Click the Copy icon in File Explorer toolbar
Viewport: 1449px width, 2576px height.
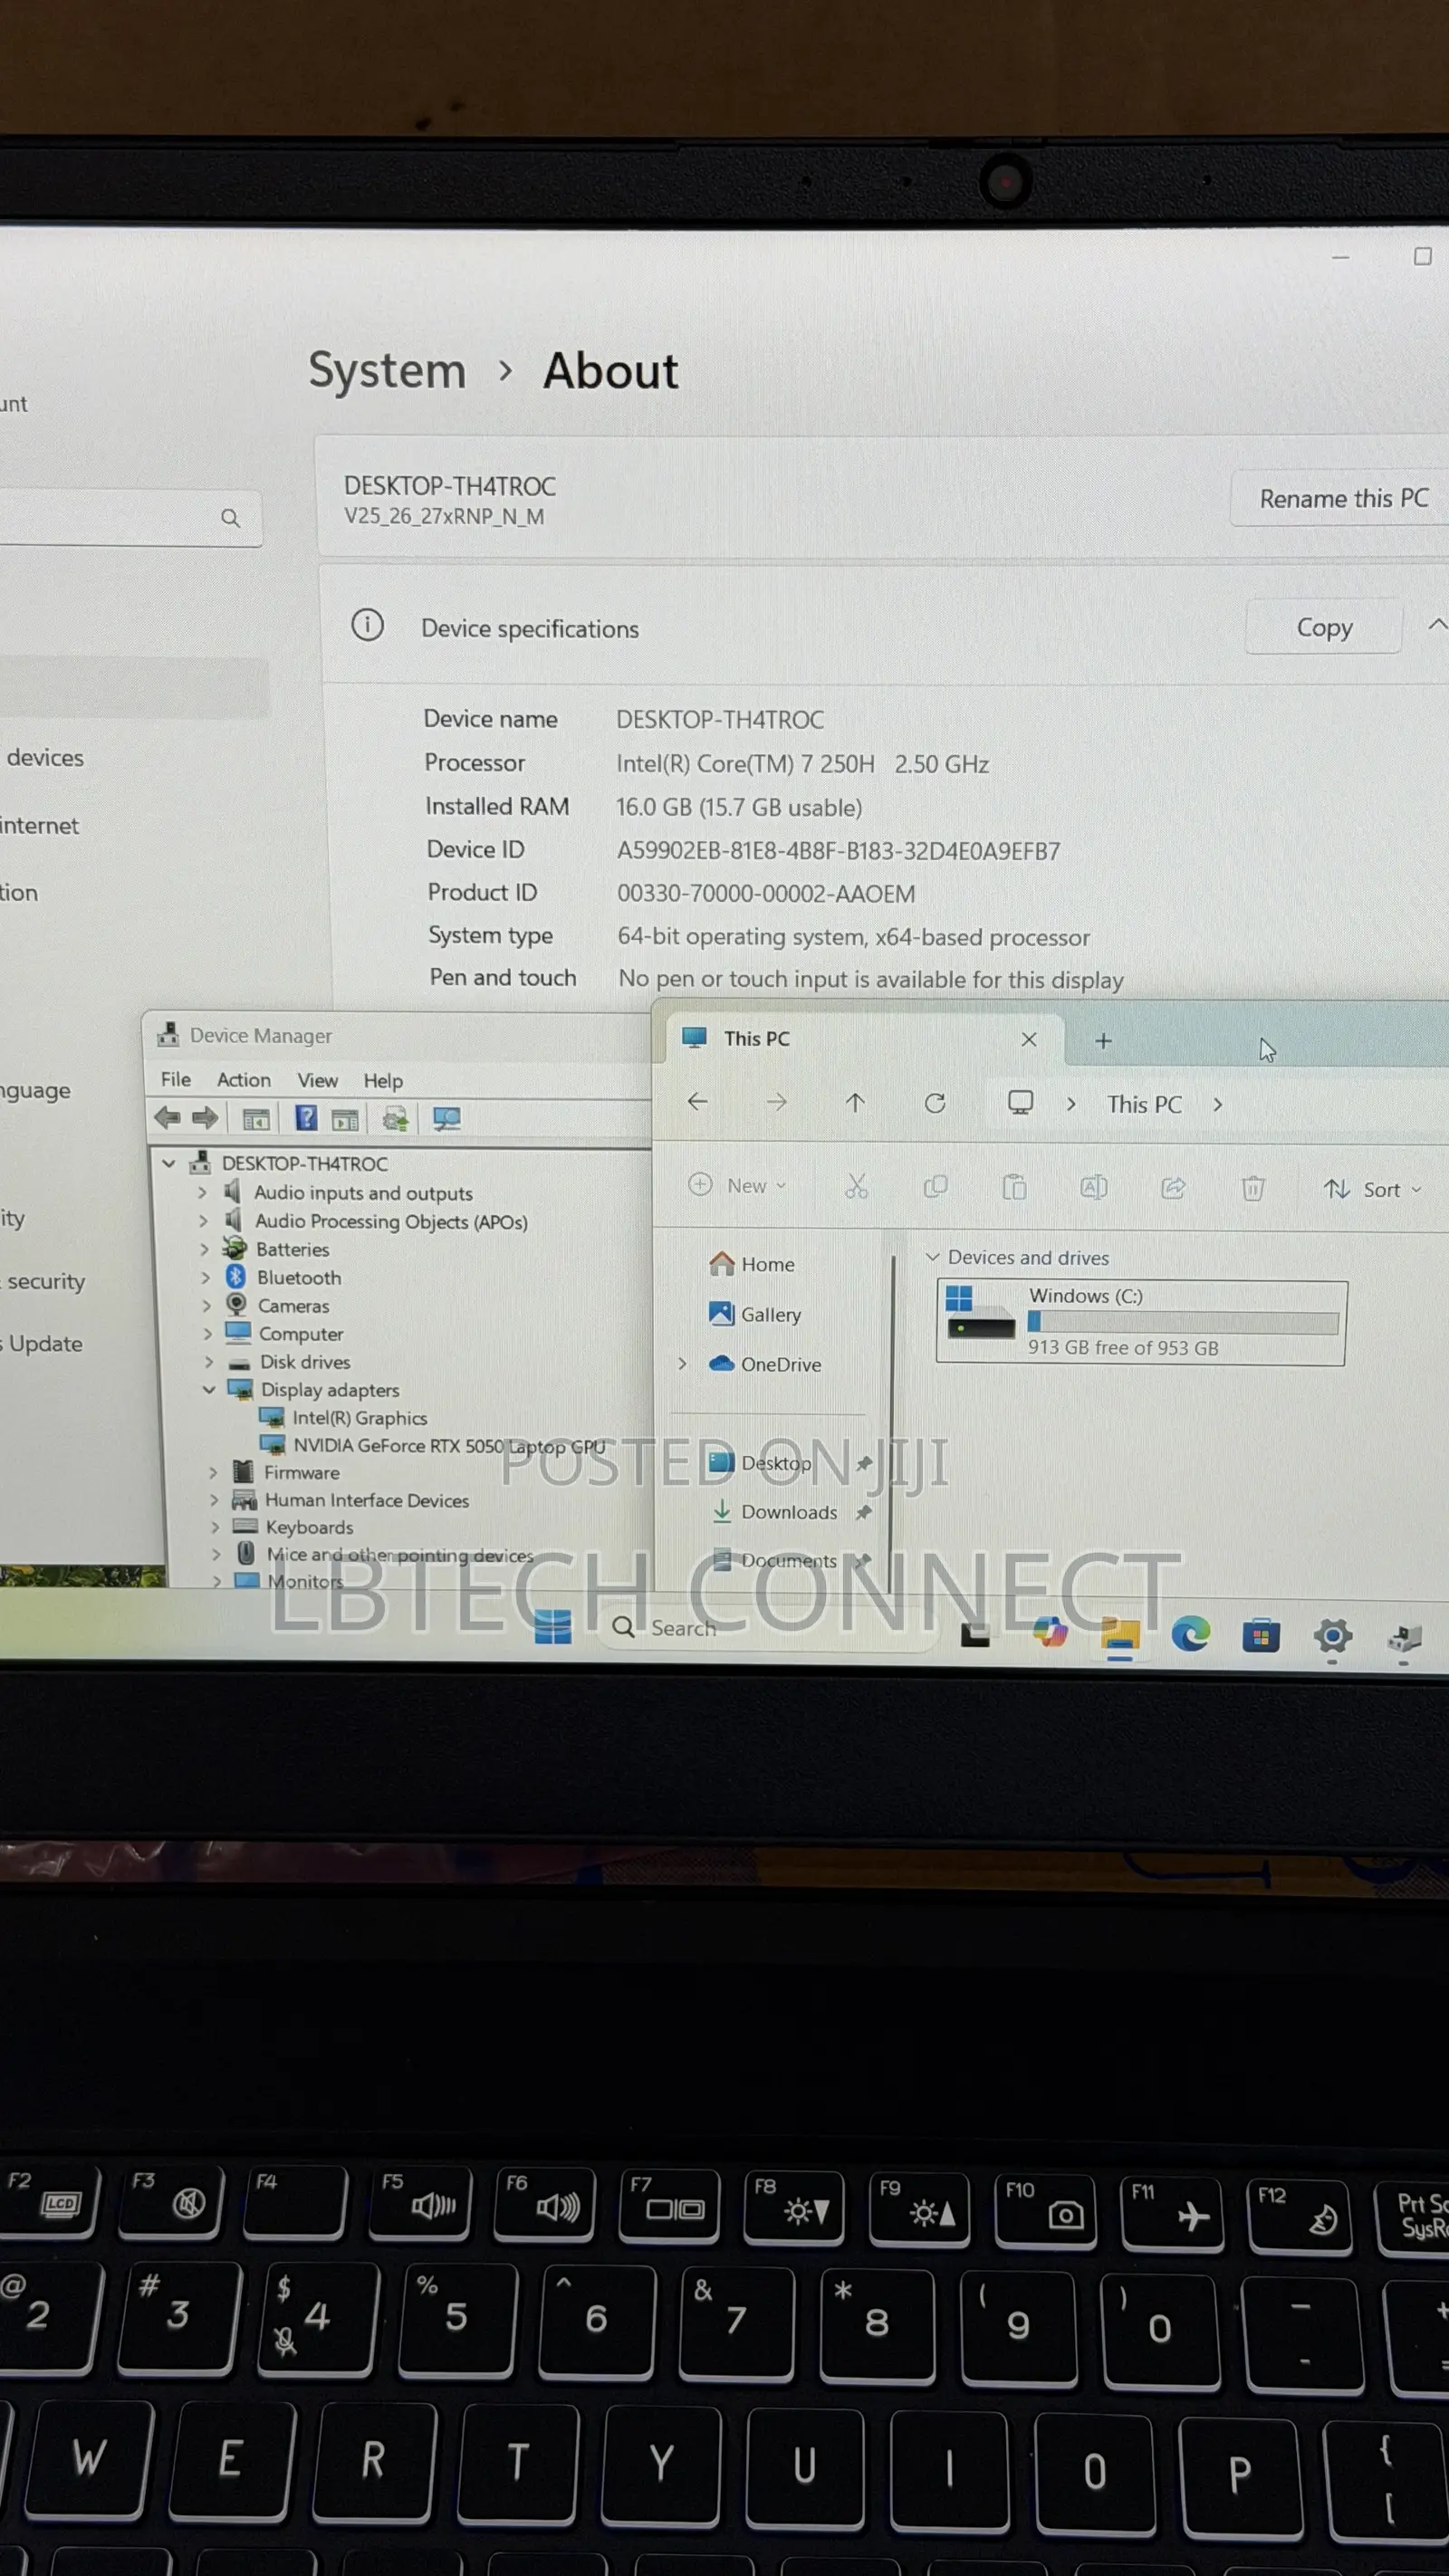pyautogui.click(x=935, y=1187)
